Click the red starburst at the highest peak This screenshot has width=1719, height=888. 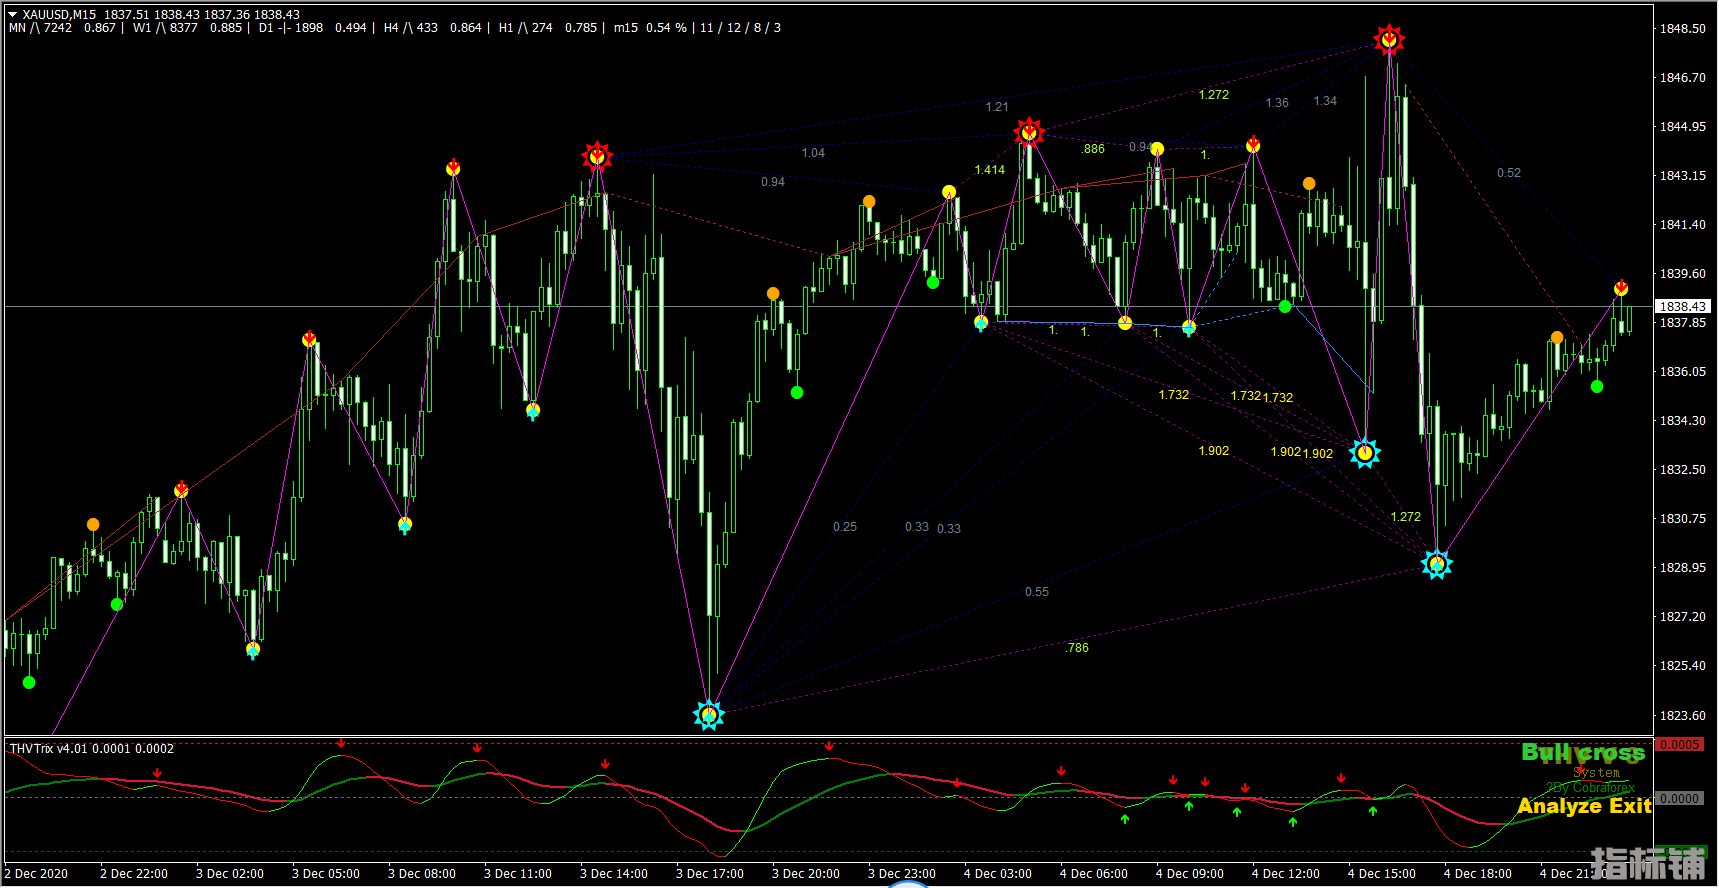click(x=1389, y=40)
